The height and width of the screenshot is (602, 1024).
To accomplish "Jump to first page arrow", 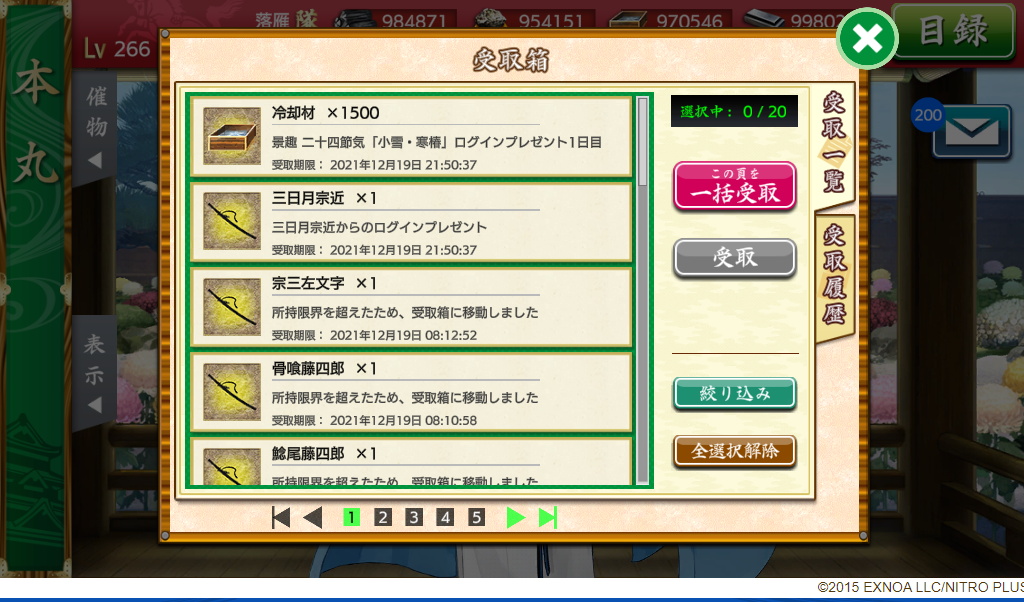I will pyautogui.click(x=281, y=518).
